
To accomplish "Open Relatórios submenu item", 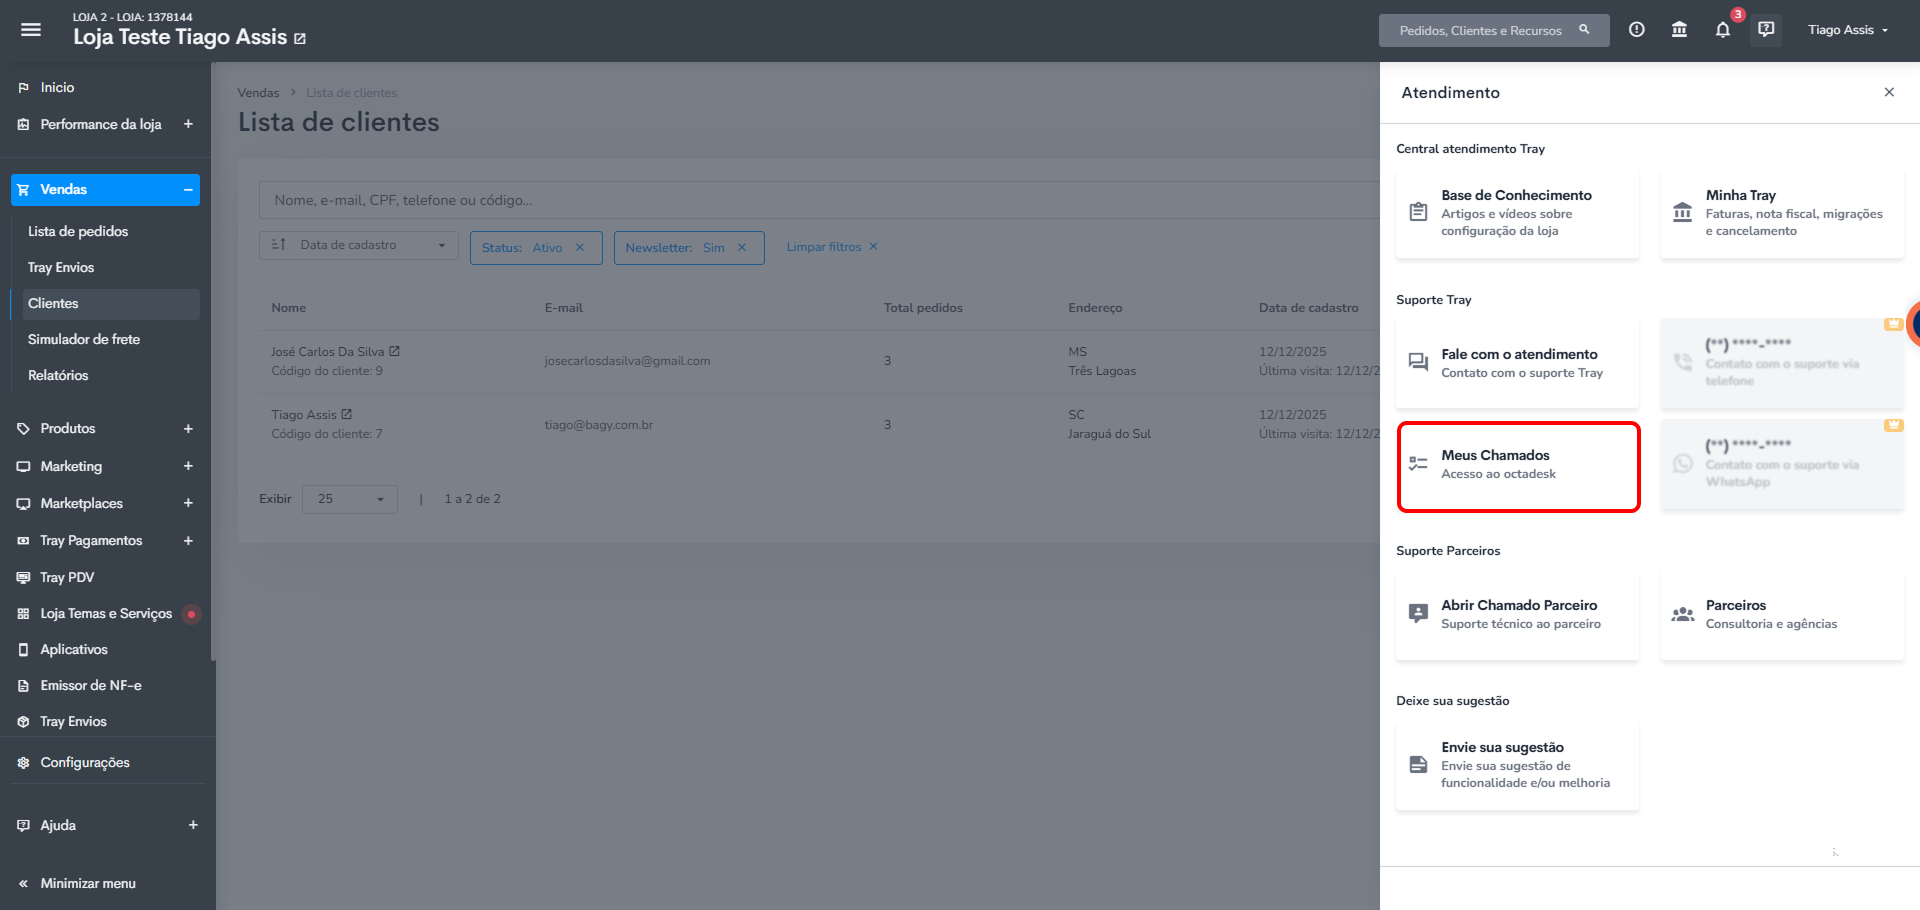I will (x=58, y=376).
